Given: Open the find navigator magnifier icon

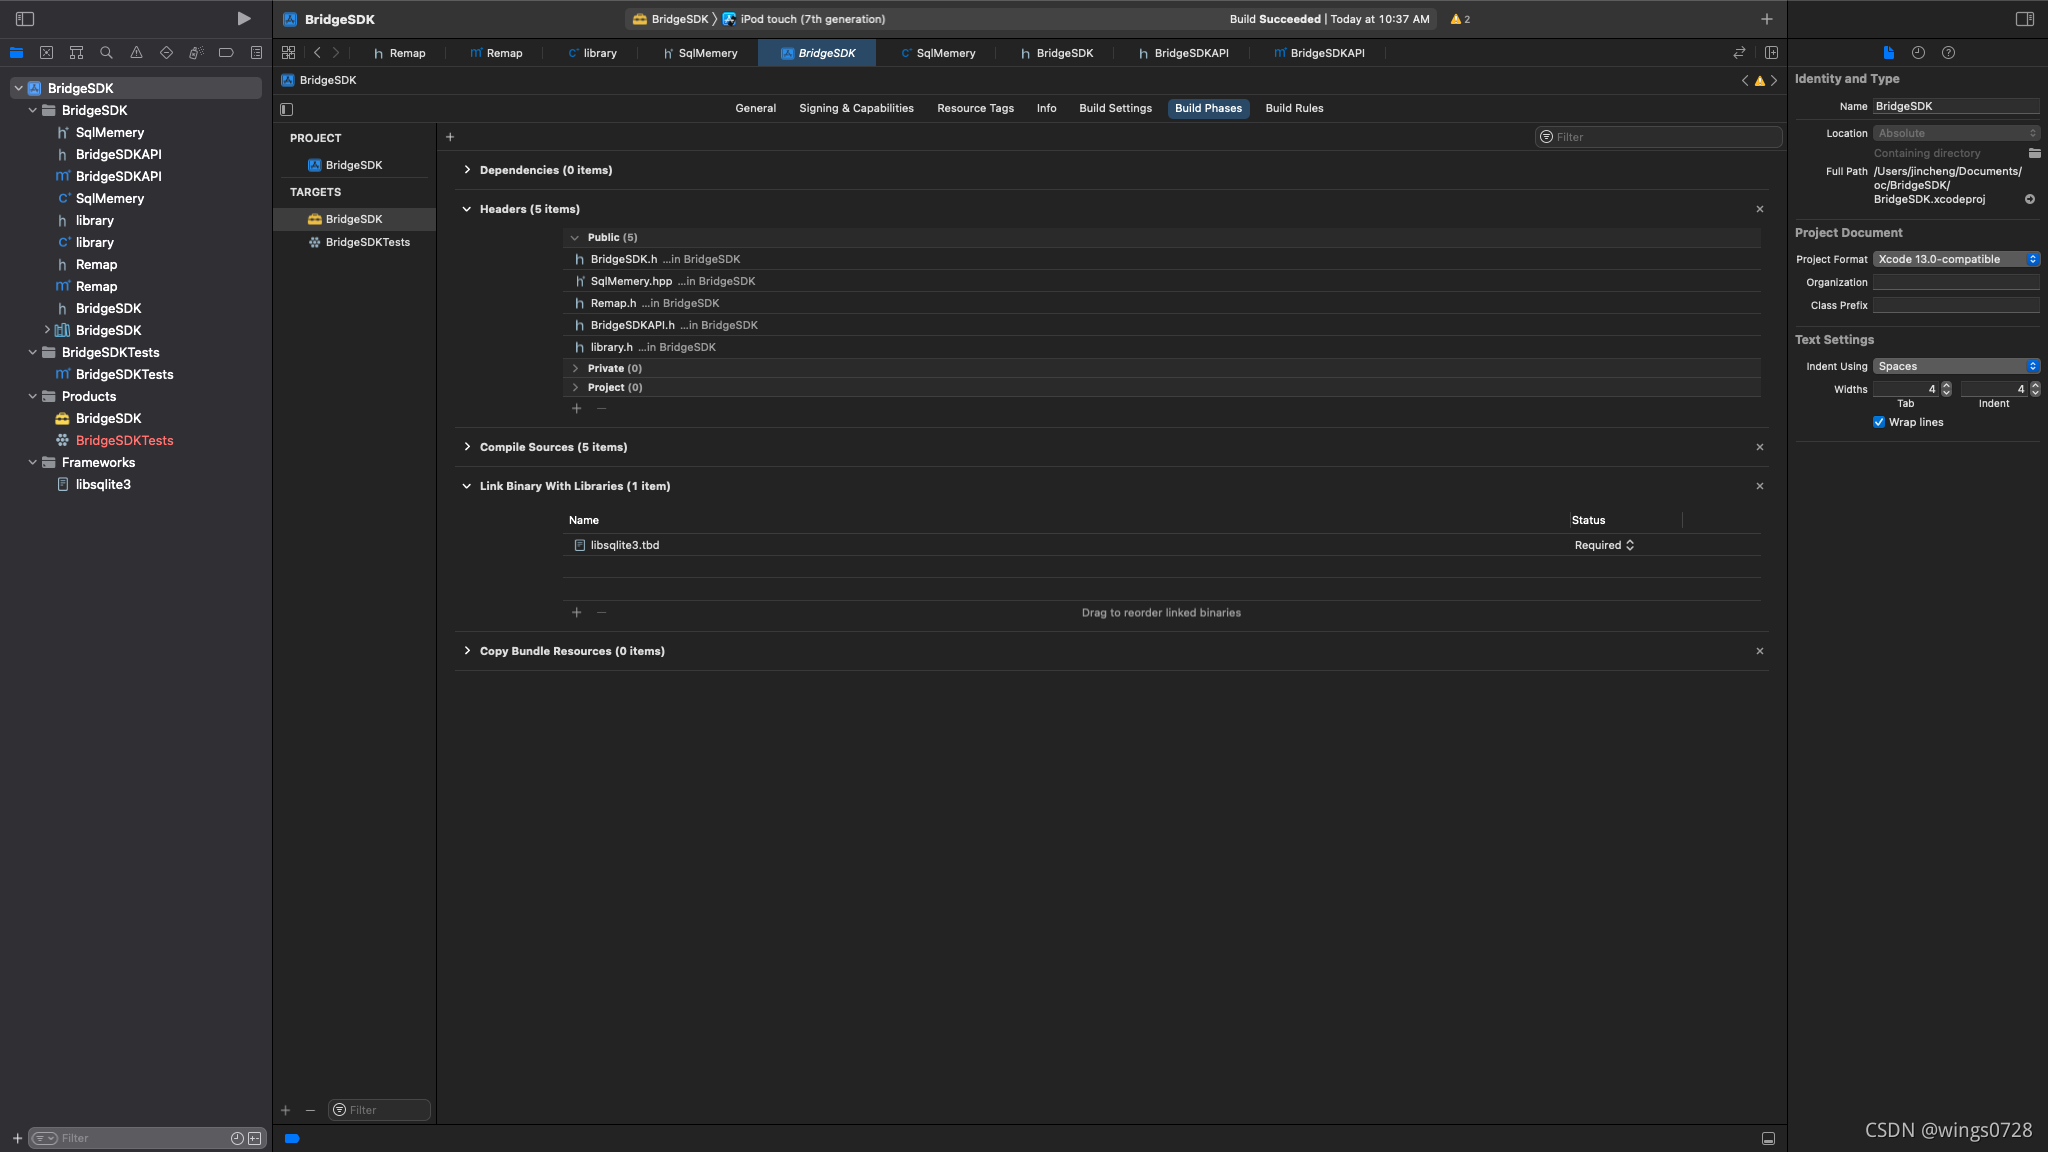Looking at the screenshot, I should point(106,53).
